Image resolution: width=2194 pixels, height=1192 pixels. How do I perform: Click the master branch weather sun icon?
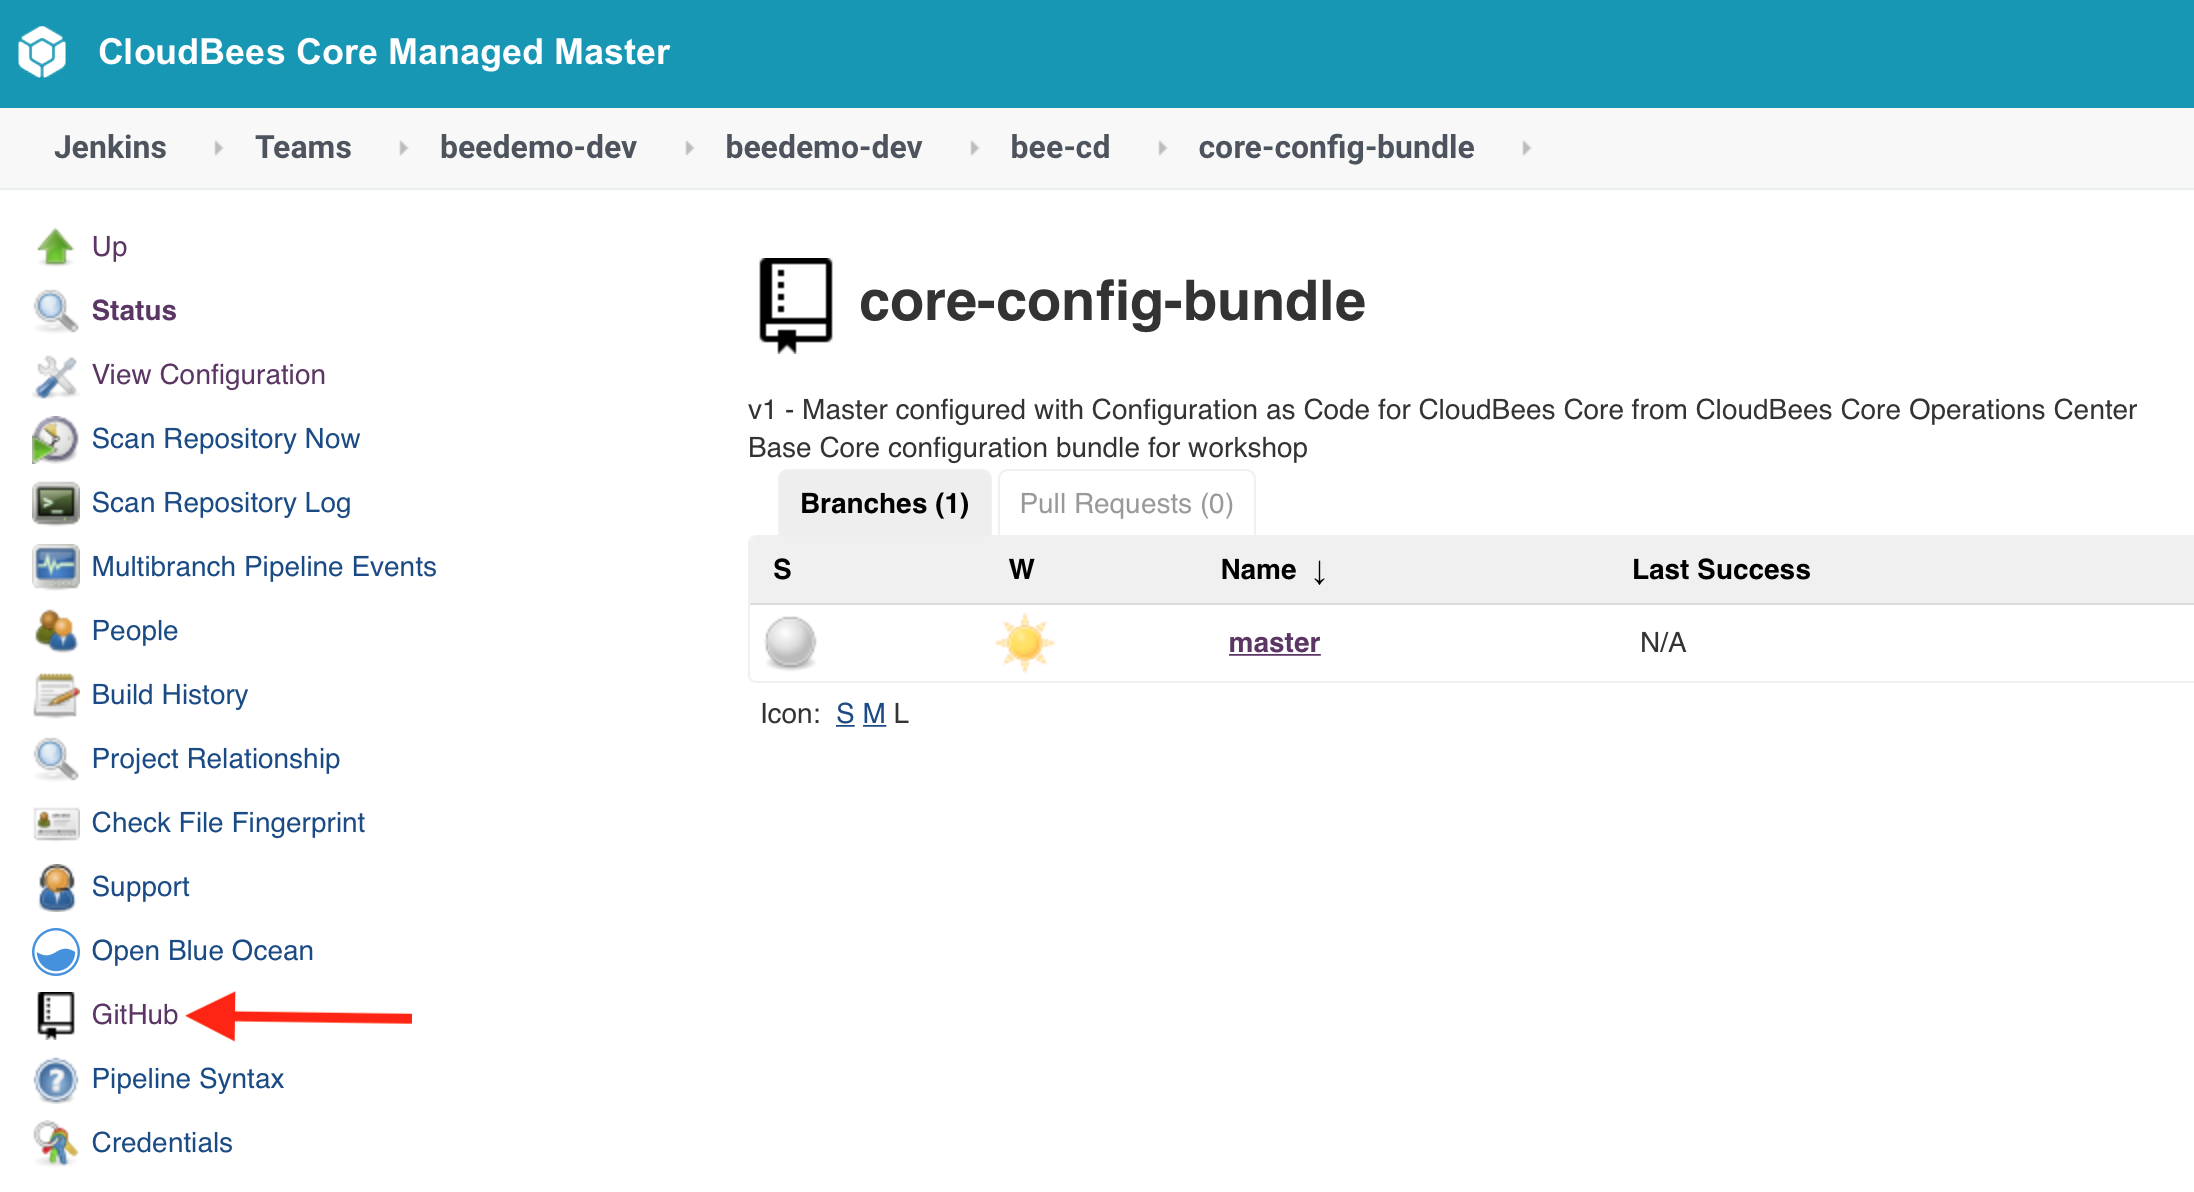click(1025, 643)
